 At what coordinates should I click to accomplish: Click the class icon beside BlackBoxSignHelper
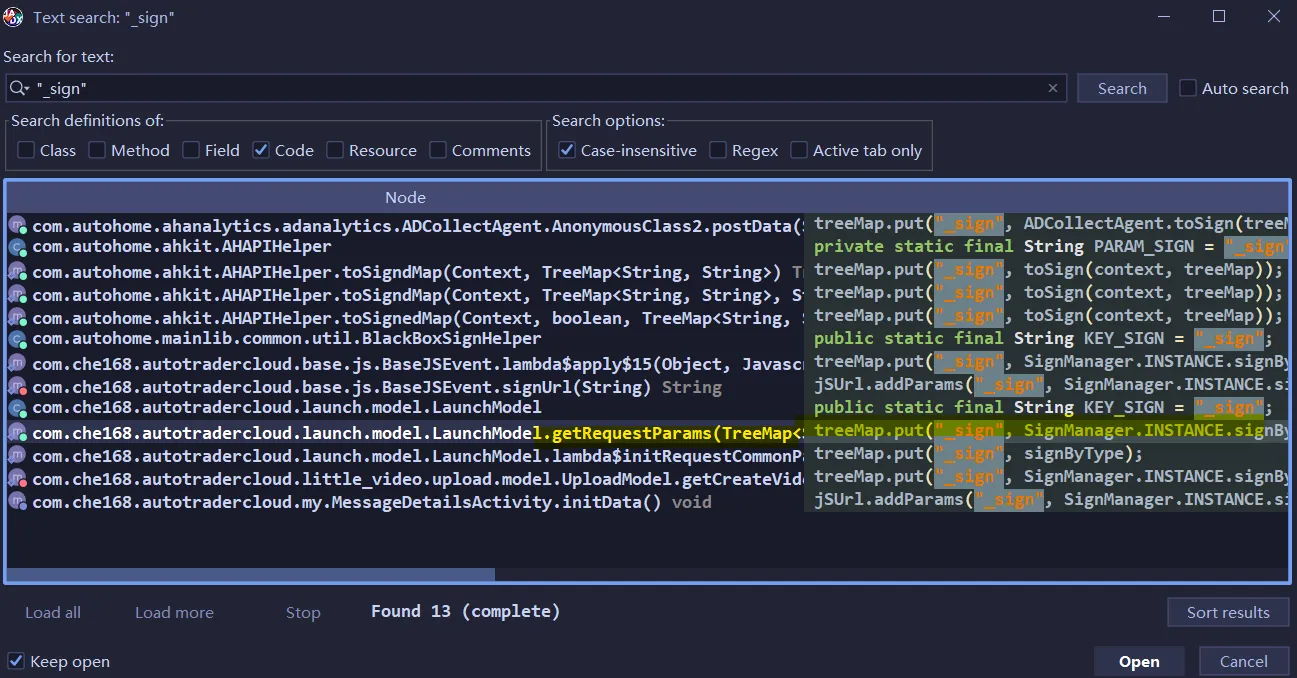(17, 339)
